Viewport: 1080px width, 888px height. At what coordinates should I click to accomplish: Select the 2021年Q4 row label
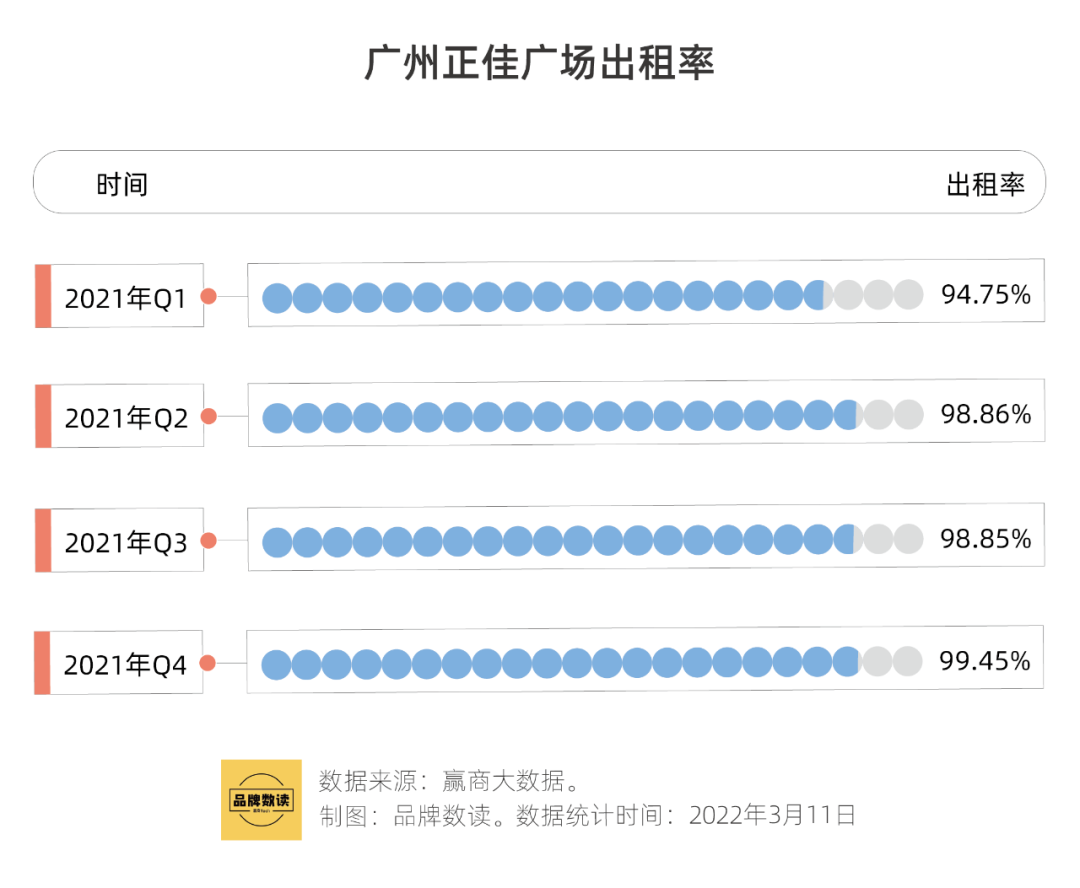click(126, 664)
